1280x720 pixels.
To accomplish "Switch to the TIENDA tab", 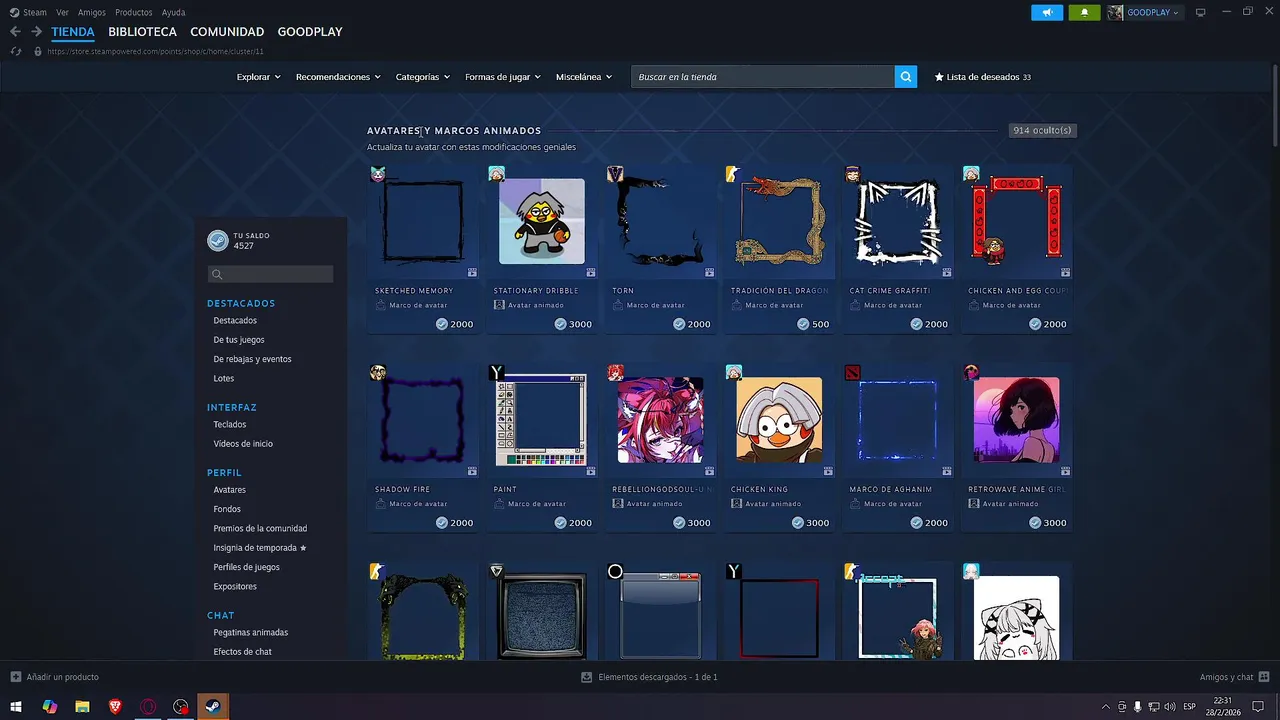I will 73,32.
